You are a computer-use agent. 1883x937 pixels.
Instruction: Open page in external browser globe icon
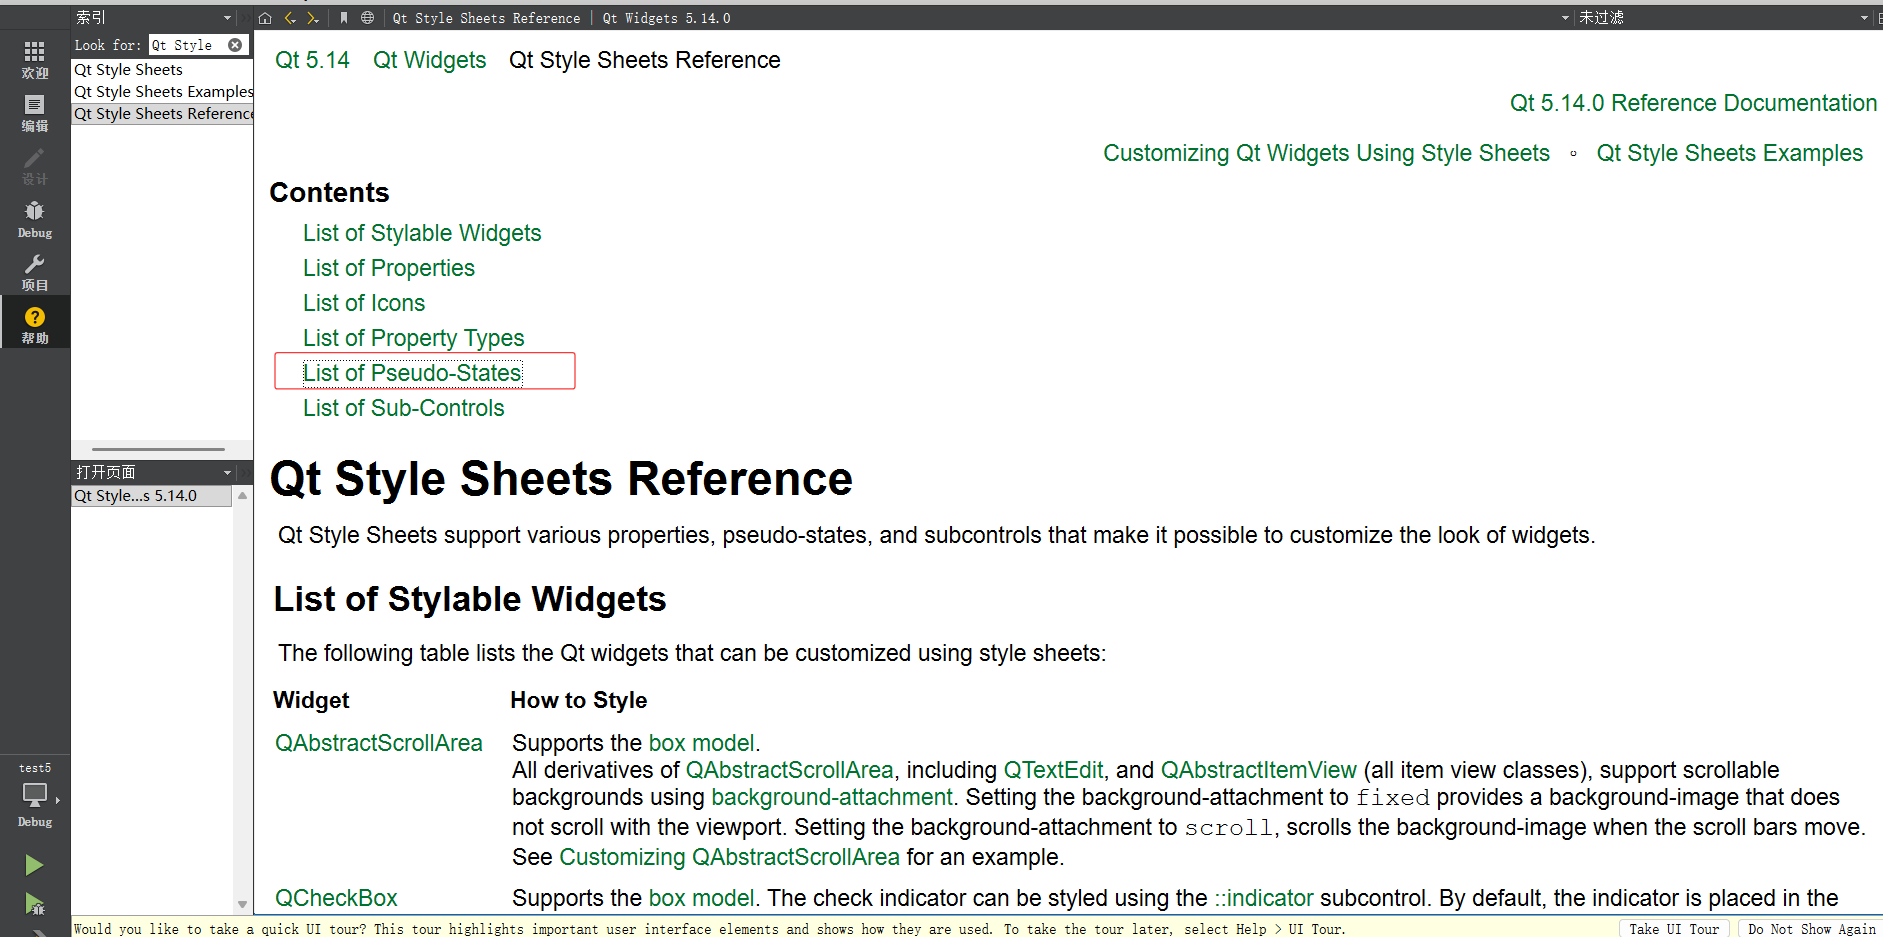(x=367, y=18)
